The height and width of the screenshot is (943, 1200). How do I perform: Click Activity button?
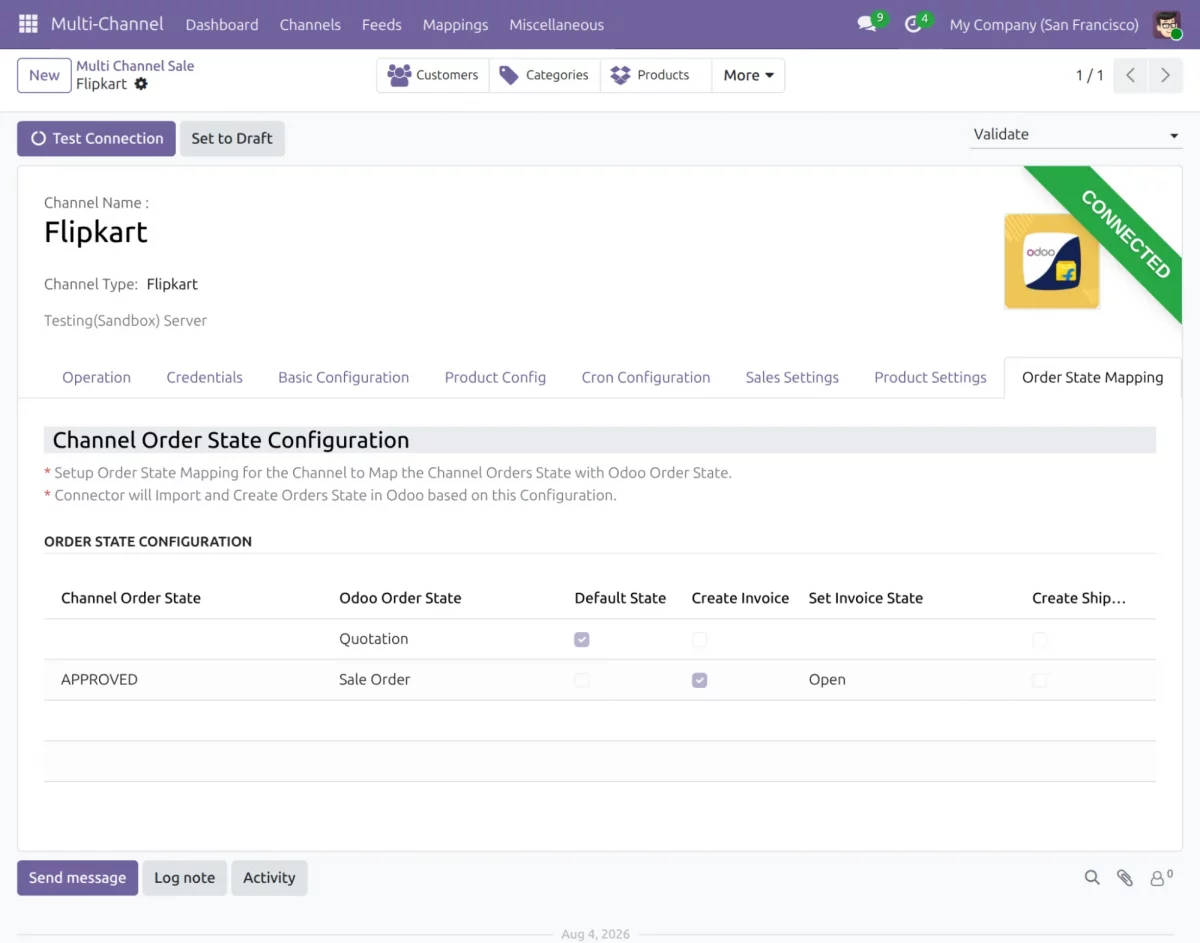(x=269, y=877)
